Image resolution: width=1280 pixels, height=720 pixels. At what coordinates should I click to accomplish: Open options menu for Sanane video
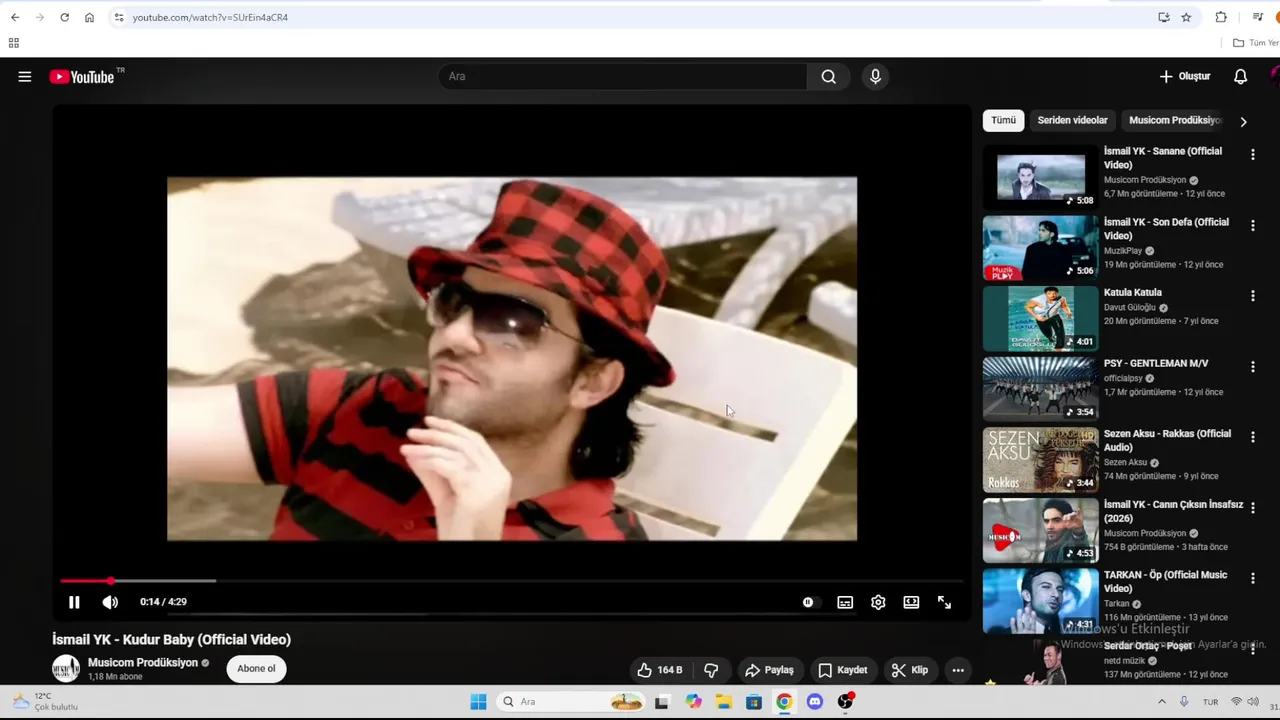[1252, 155]
